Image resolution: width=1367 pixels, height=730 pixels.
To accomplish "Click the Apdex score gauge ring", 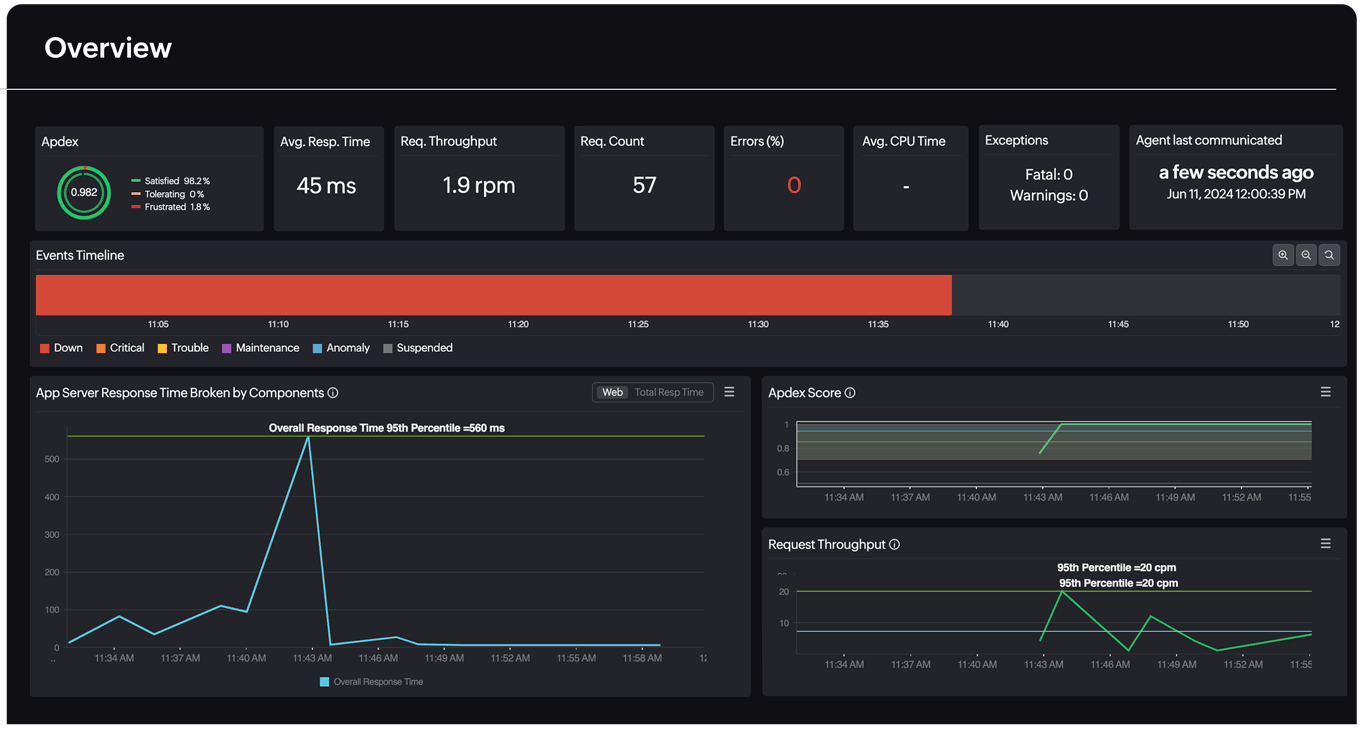I will click(x=83, y=192).
